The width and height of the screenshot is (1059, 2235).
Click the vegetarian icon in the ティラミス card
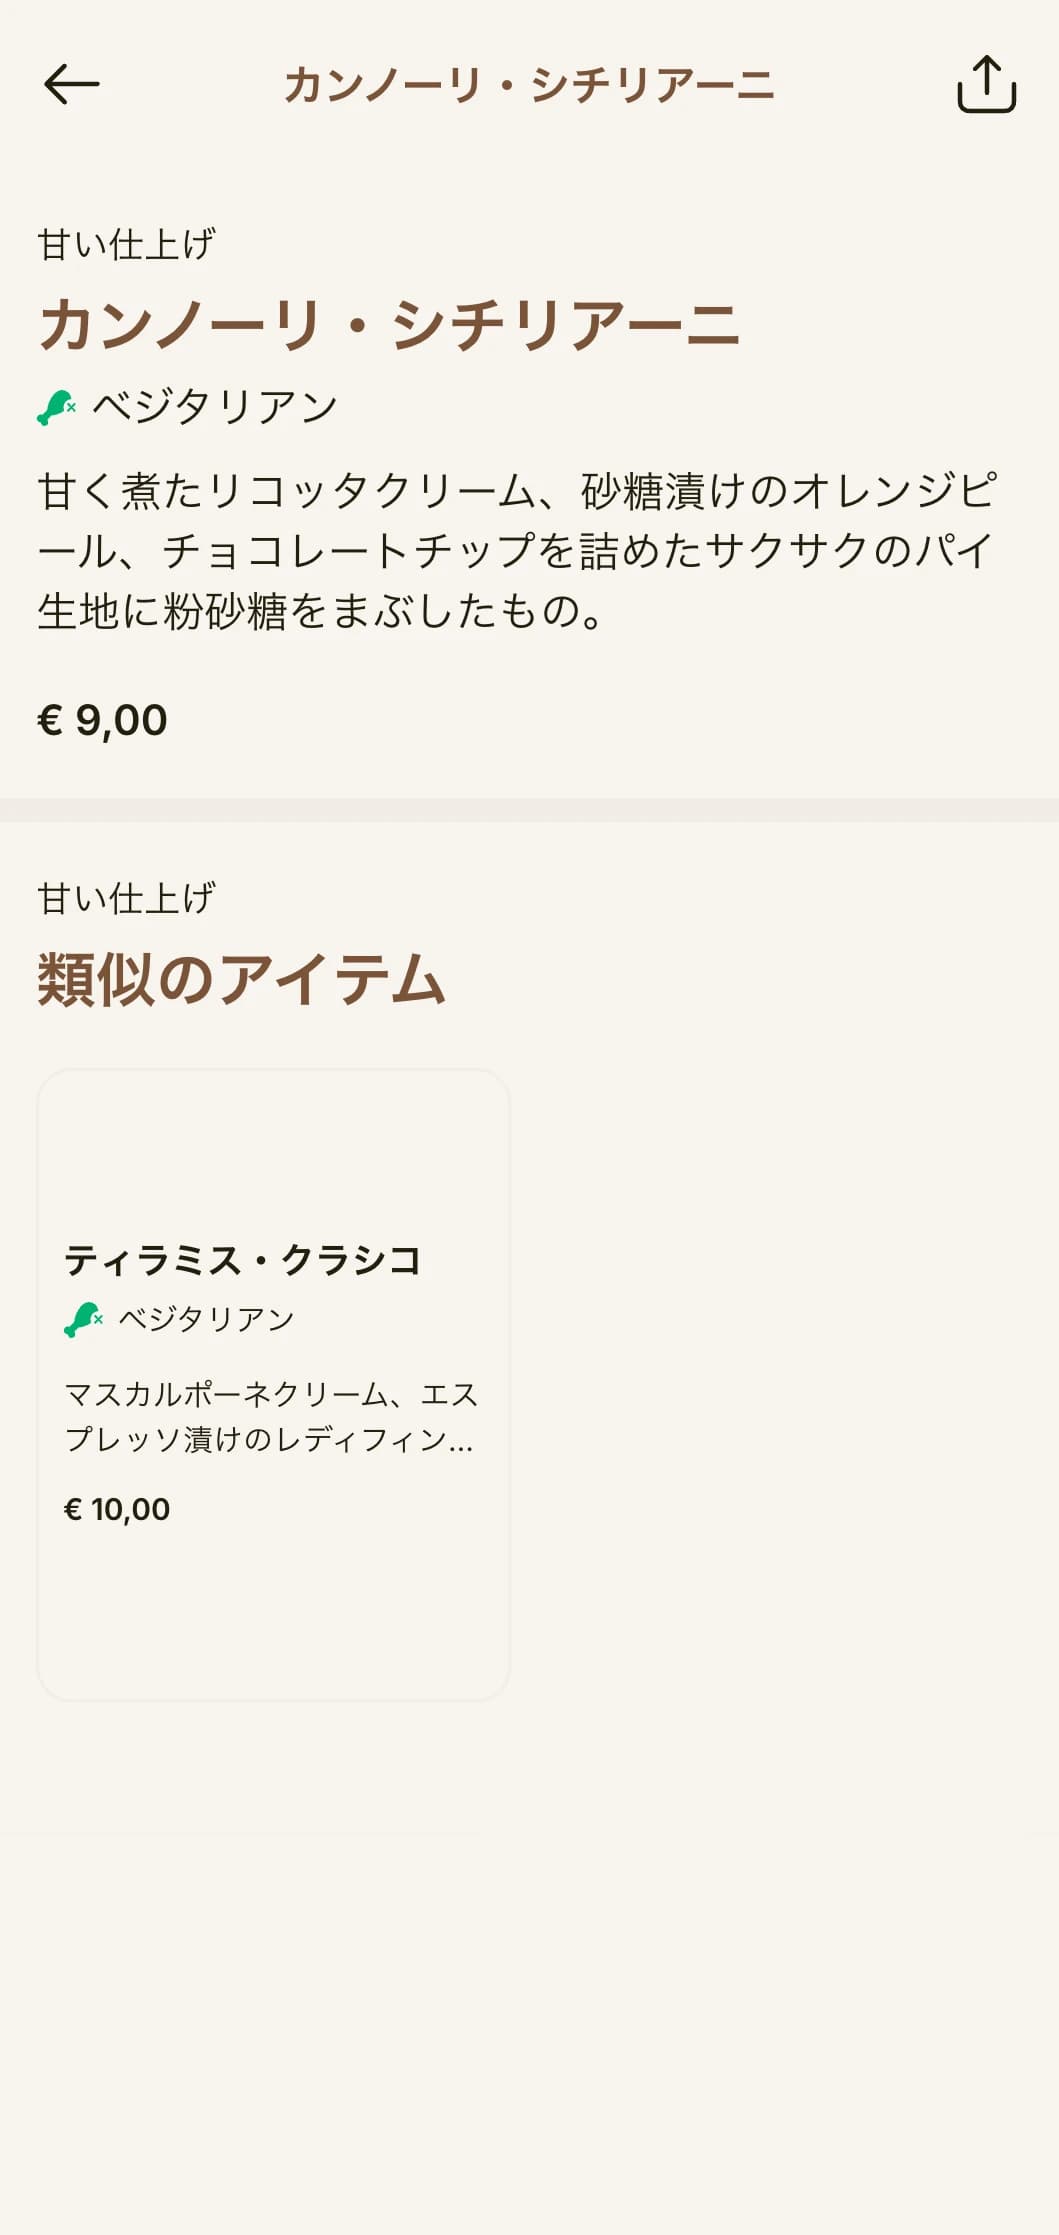pos(84,1319)
